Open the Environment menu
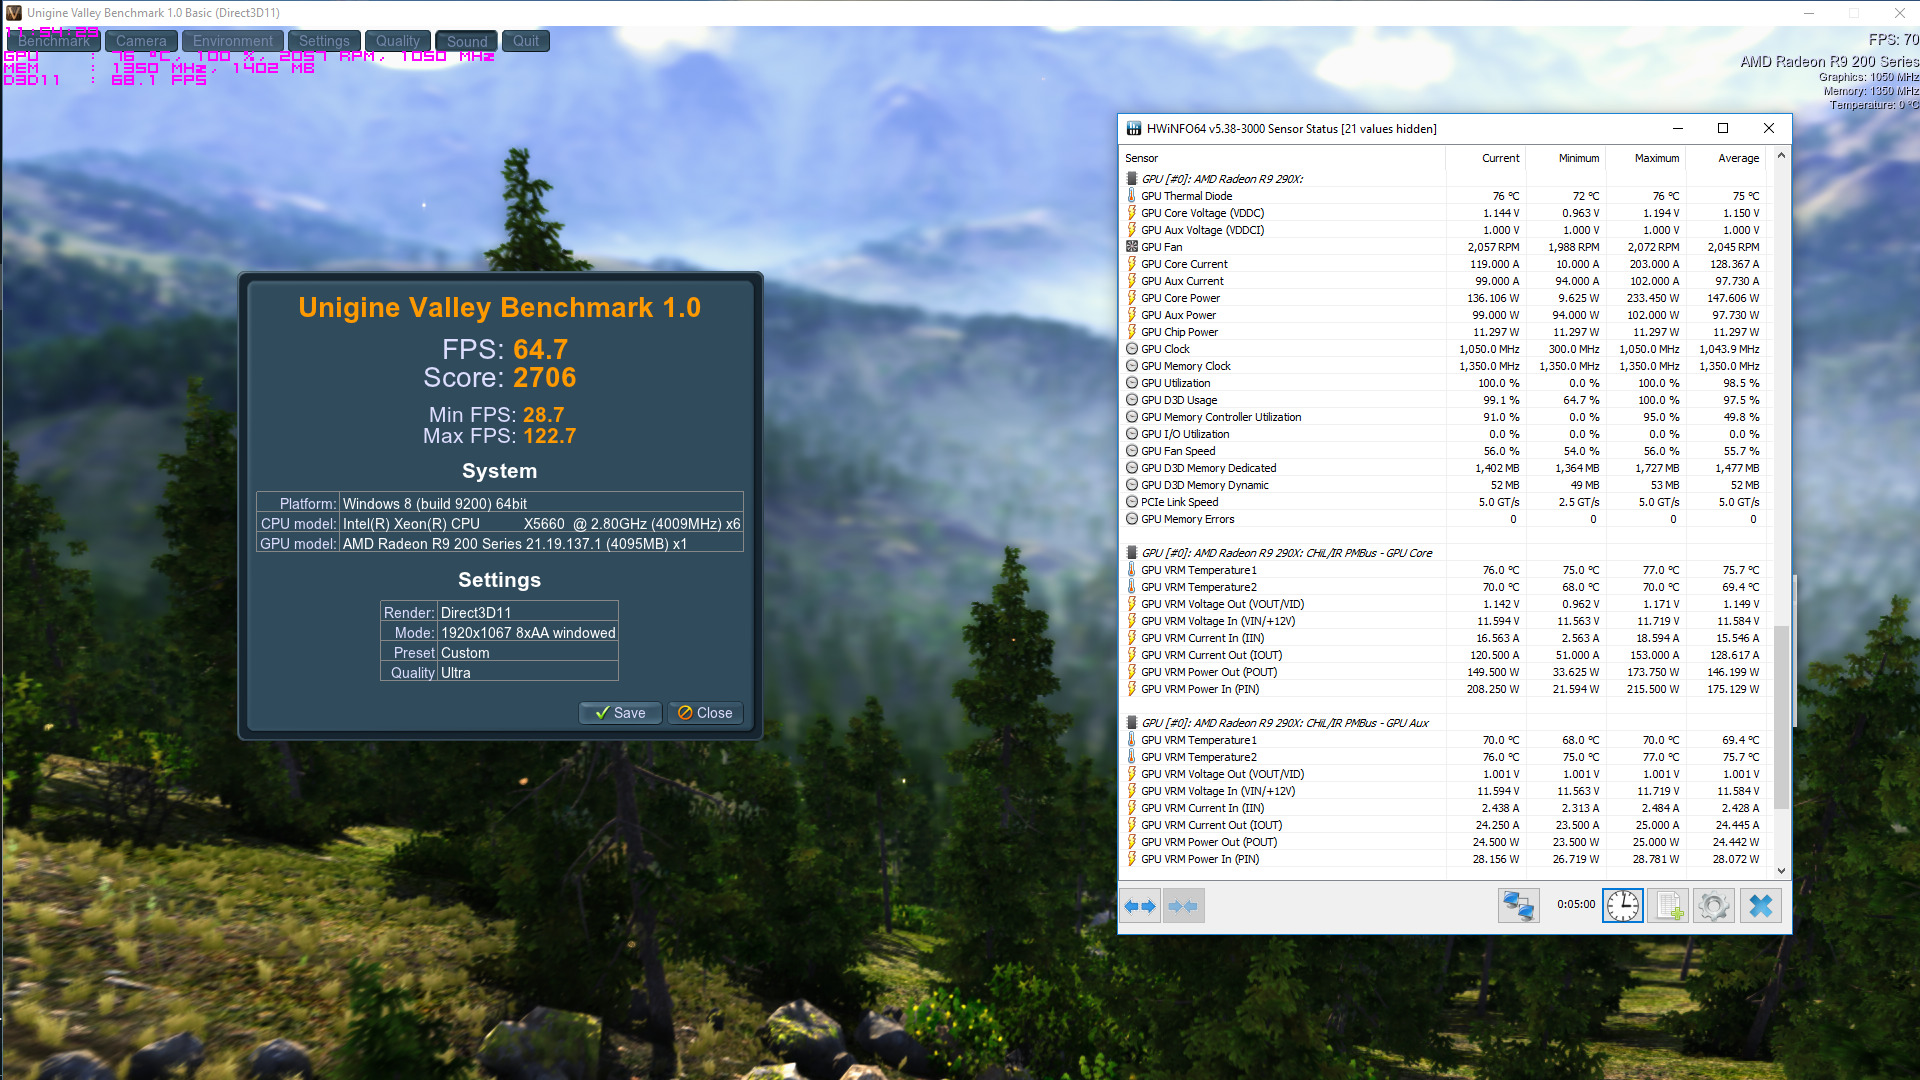1920x1080 pixels. point(233,41)
